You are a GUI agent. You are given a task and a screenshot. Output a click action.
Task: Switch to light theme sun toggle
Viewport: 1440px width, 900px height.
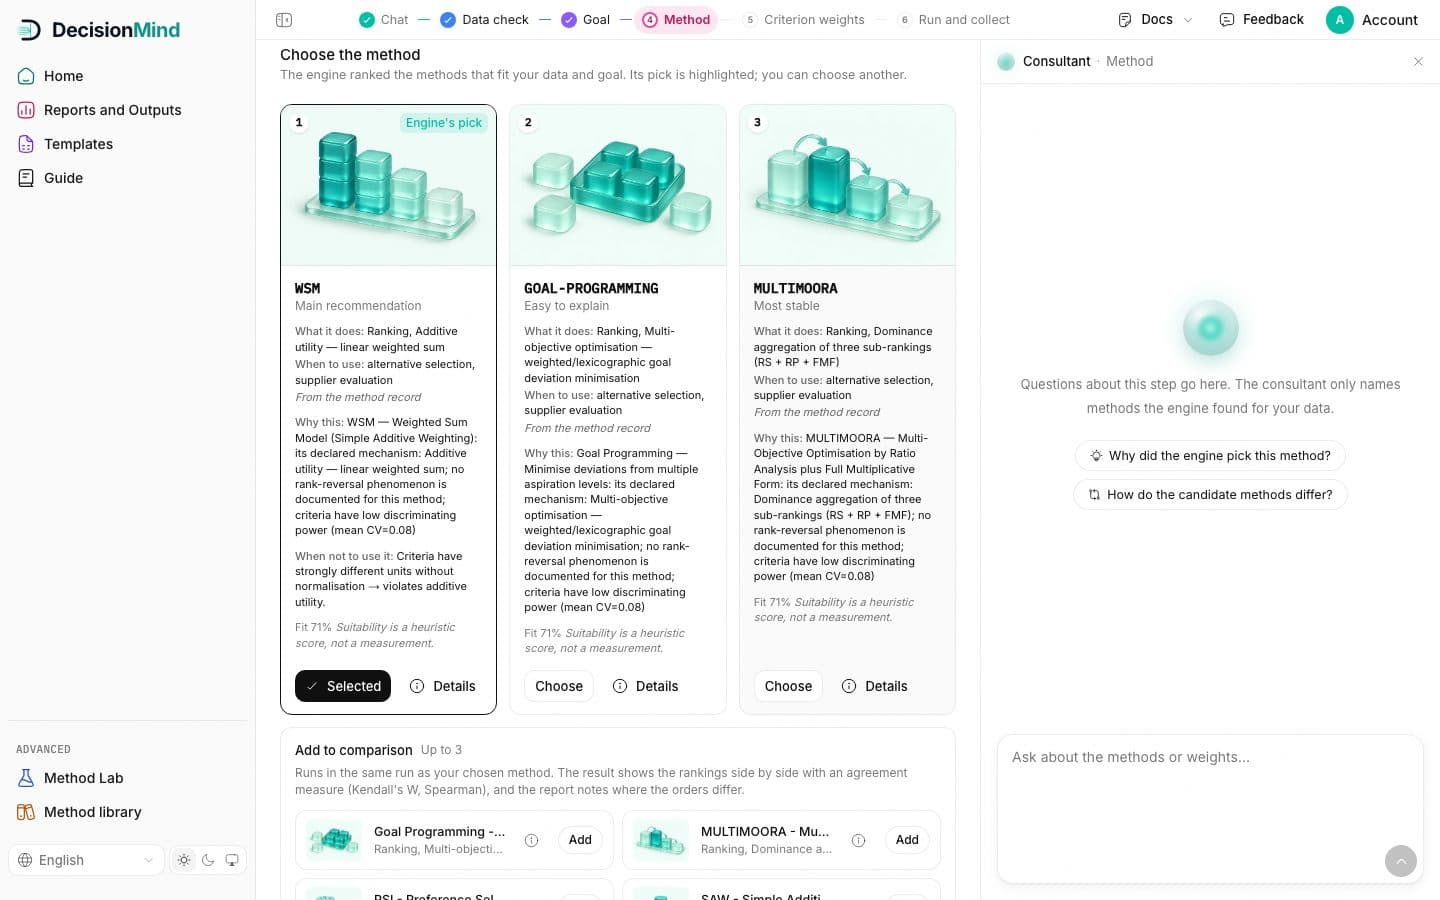(x=184, y=860)
